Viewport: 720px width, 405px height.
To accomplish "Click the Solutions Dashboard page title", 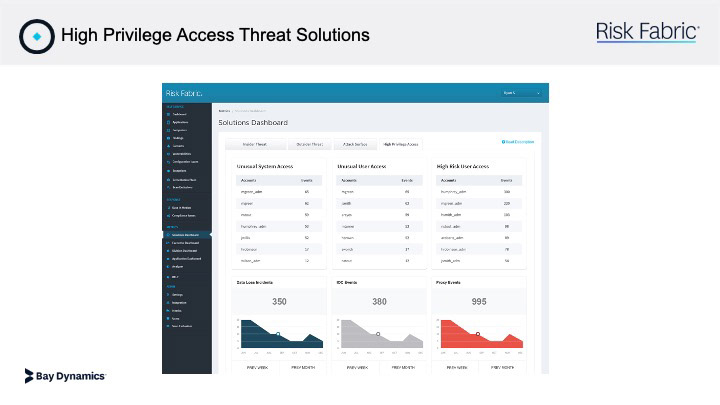I will [253, 123].
